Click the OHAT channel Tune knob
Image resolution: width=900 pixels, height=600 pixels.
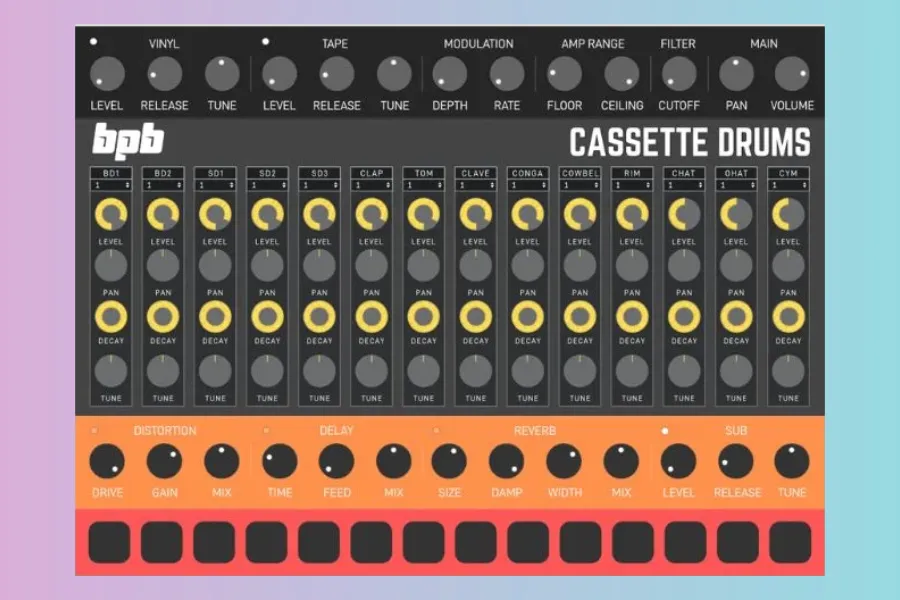click(736, 371)
